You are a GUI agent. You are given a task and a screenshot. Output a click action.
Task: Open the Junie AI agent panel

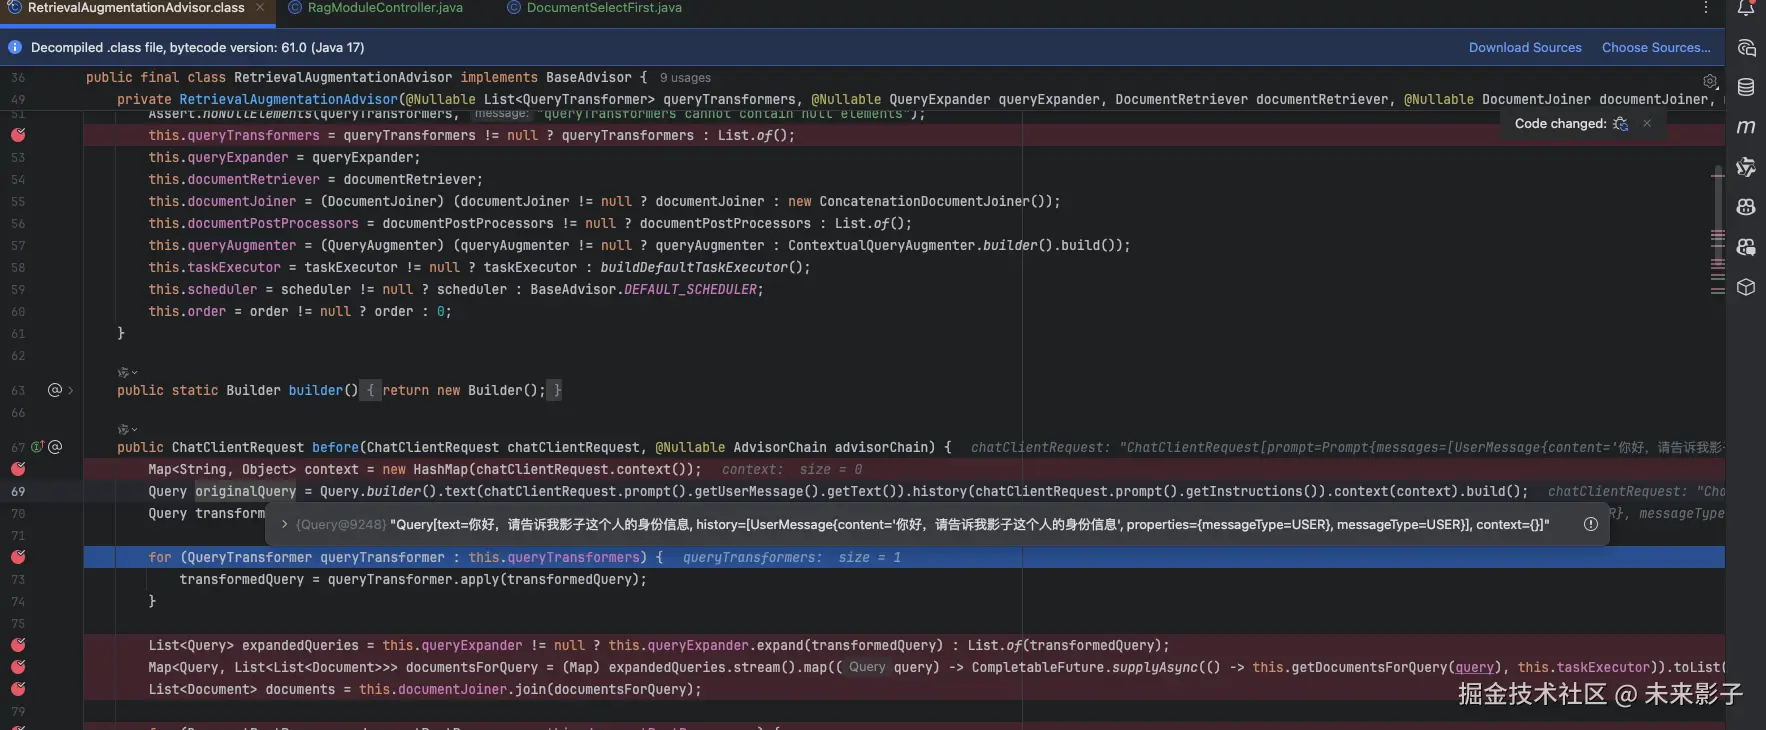[x=1746, y=167]
